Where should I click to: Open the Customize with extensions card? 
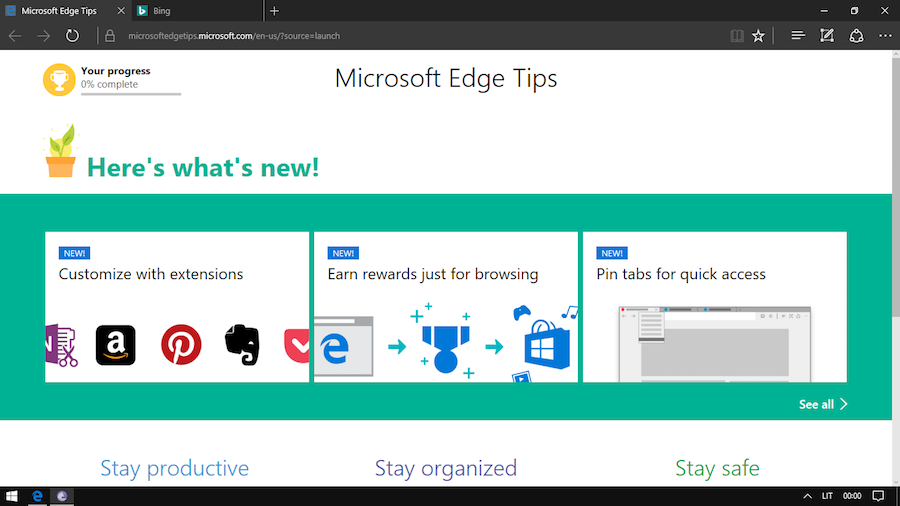(177, 307)
